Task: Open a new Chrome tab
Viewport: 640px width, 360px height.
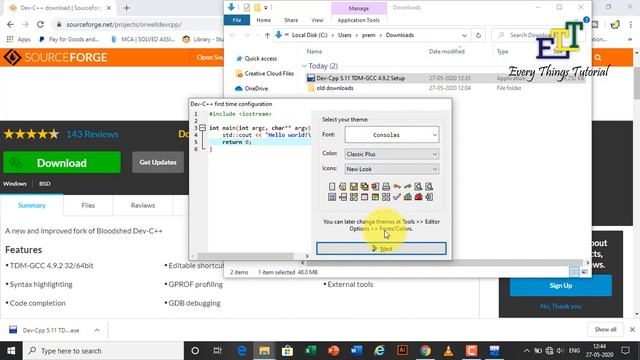Action: (x=127, y=8)
